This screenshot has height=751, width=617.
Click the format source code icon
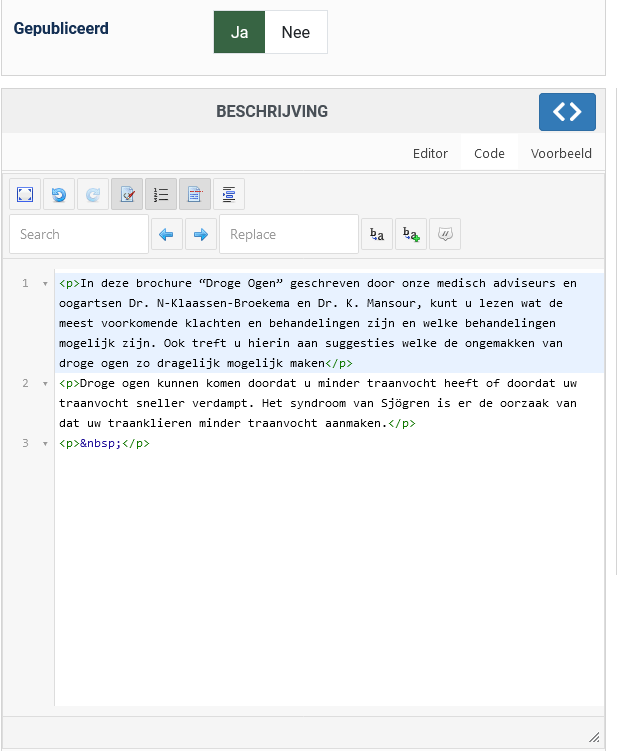click(x=229, y=194)
